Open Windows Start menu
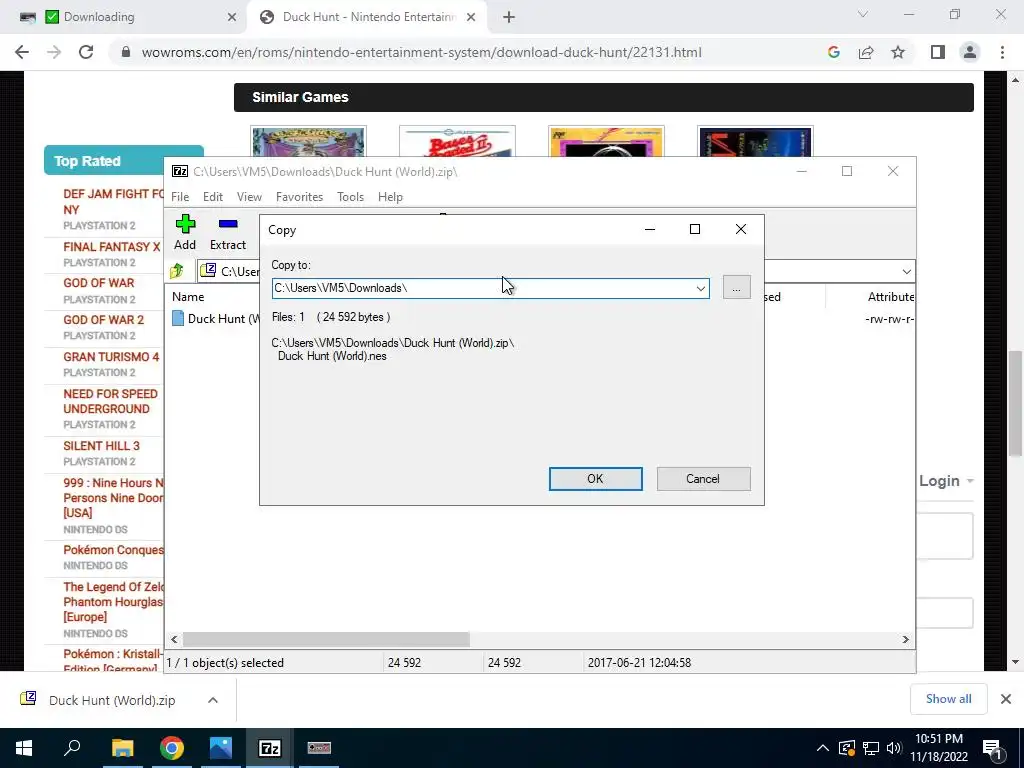 coord(24,748)
